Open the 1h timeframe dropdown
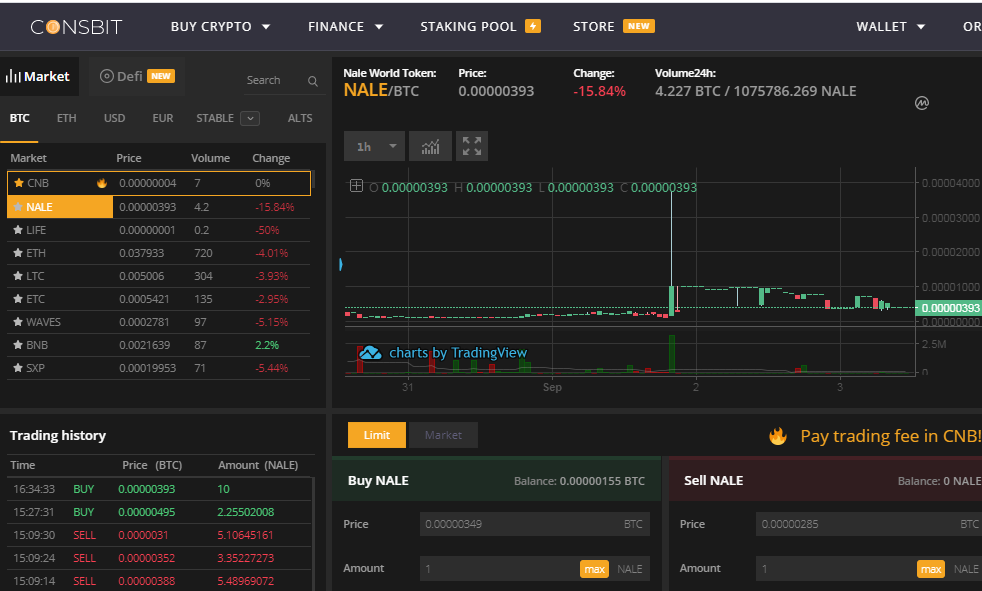Screen dimensions: 982x591 pyautogui.click(x=374, y=147)
